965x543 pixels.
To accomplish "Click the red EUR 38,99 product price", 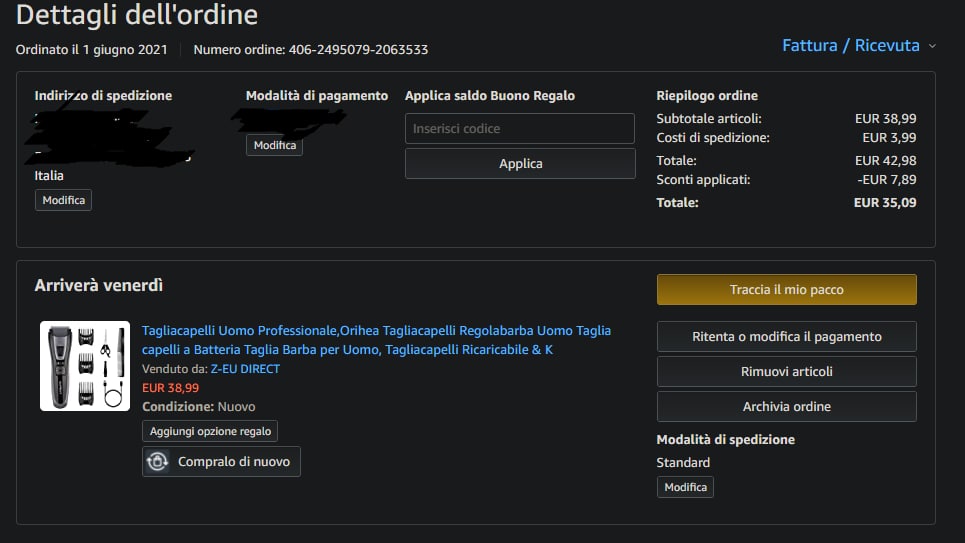I will [170, 387].
